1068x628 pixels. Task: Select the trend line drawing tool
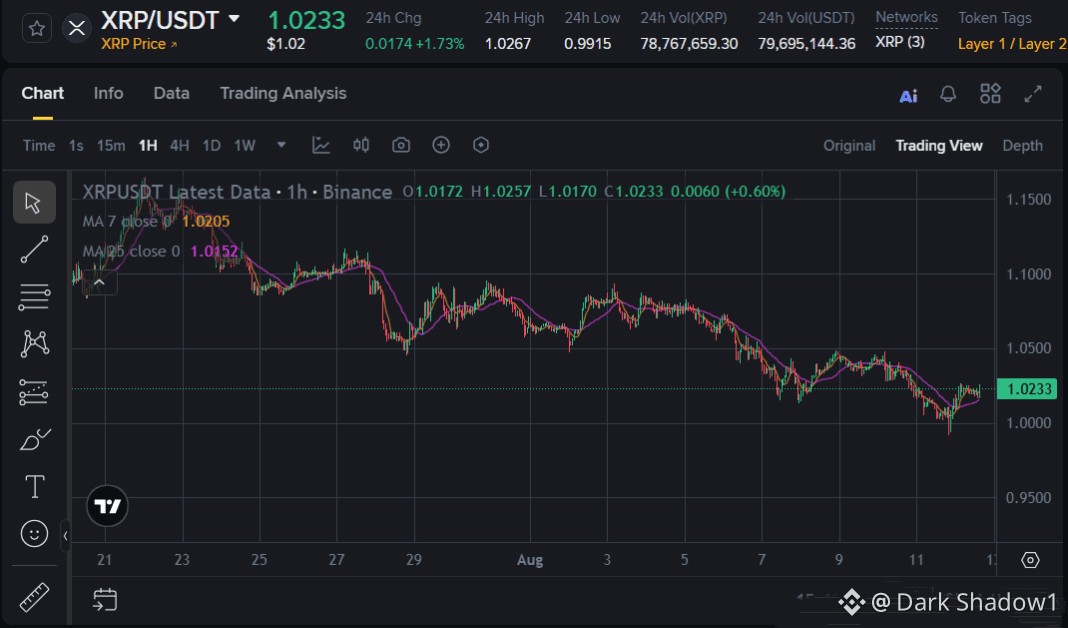(x=34, y=249)
